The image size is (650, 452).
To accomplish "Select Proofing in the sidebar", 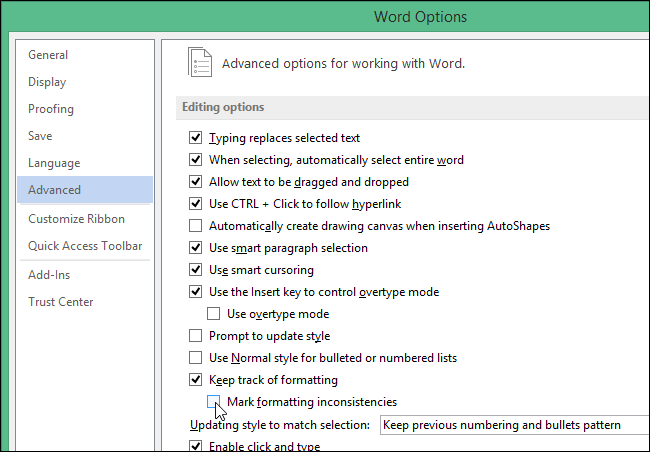I will [x=51, y=109].
